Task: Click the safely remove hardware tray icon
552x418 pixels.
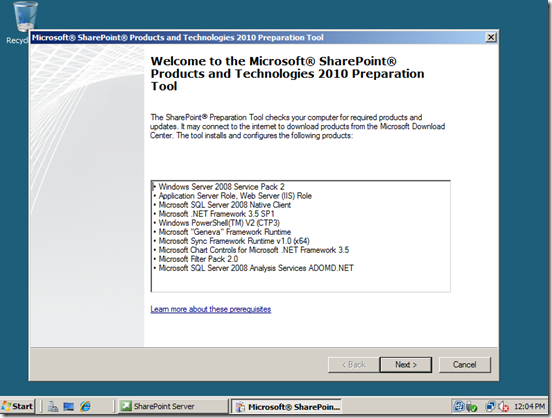Action: click(x=472, y=407)
